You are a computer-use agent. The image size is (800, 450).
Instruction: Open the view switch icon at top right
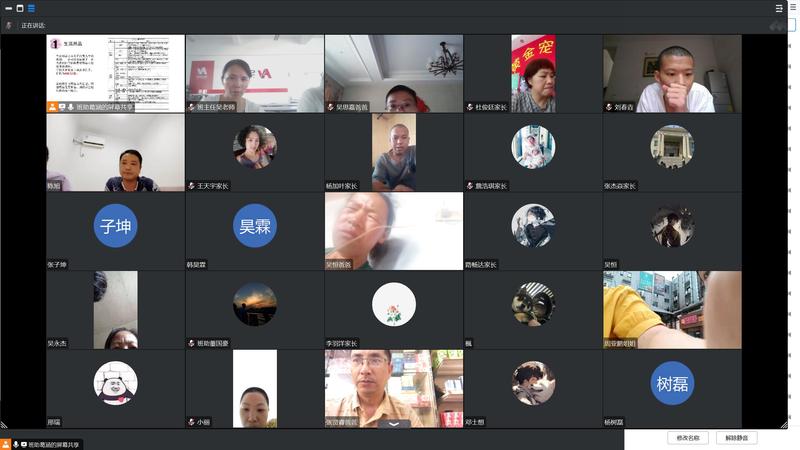pyautogui.click(x=778, y=8)
